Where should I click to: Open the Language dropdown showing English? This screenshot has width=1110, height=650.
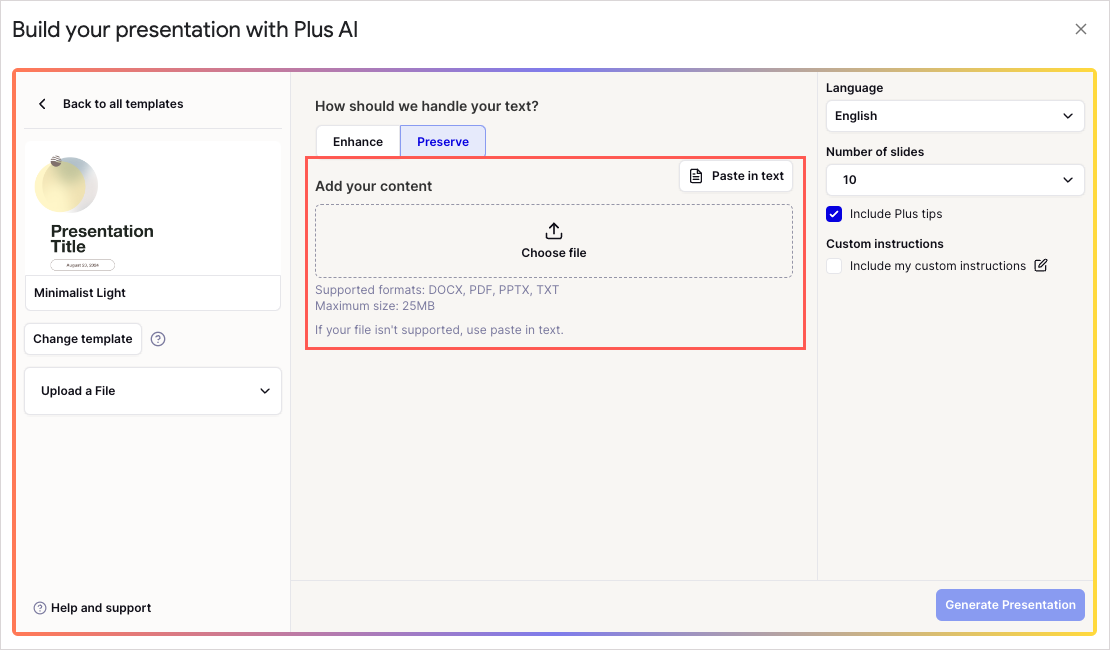[x=954, y=116]
